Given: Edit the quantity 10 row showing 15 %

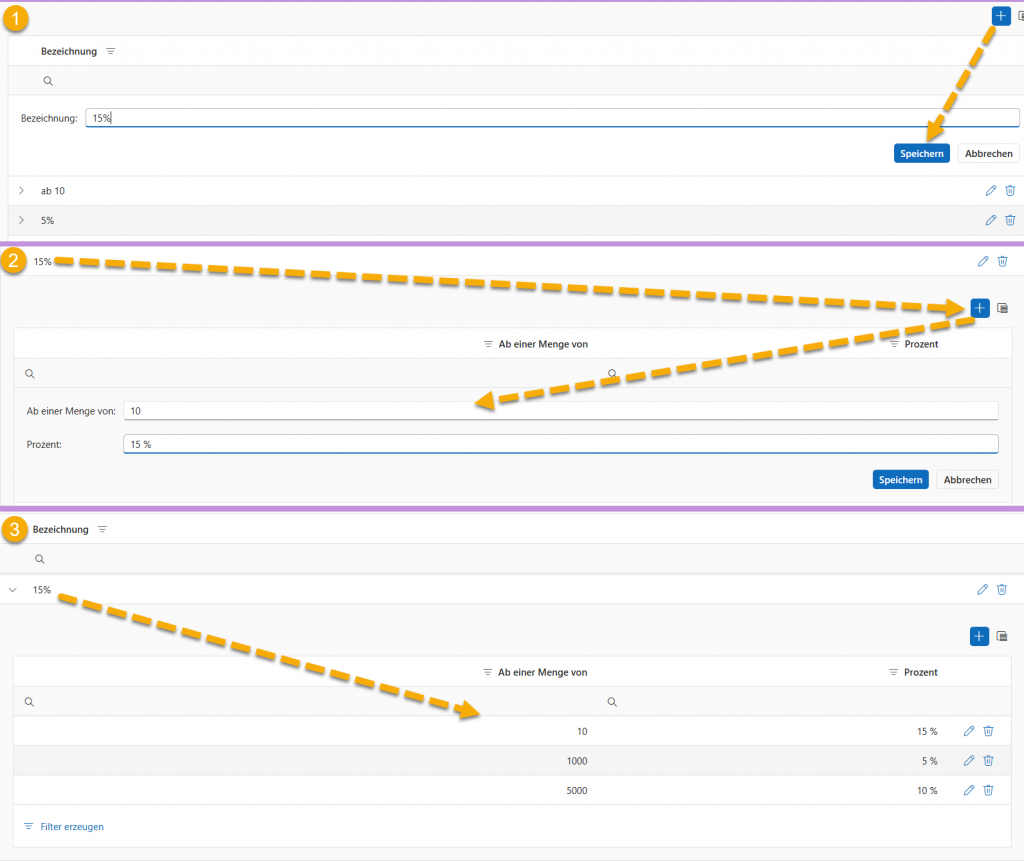Looking at the screenshot, I should click(x=969, y=731).
